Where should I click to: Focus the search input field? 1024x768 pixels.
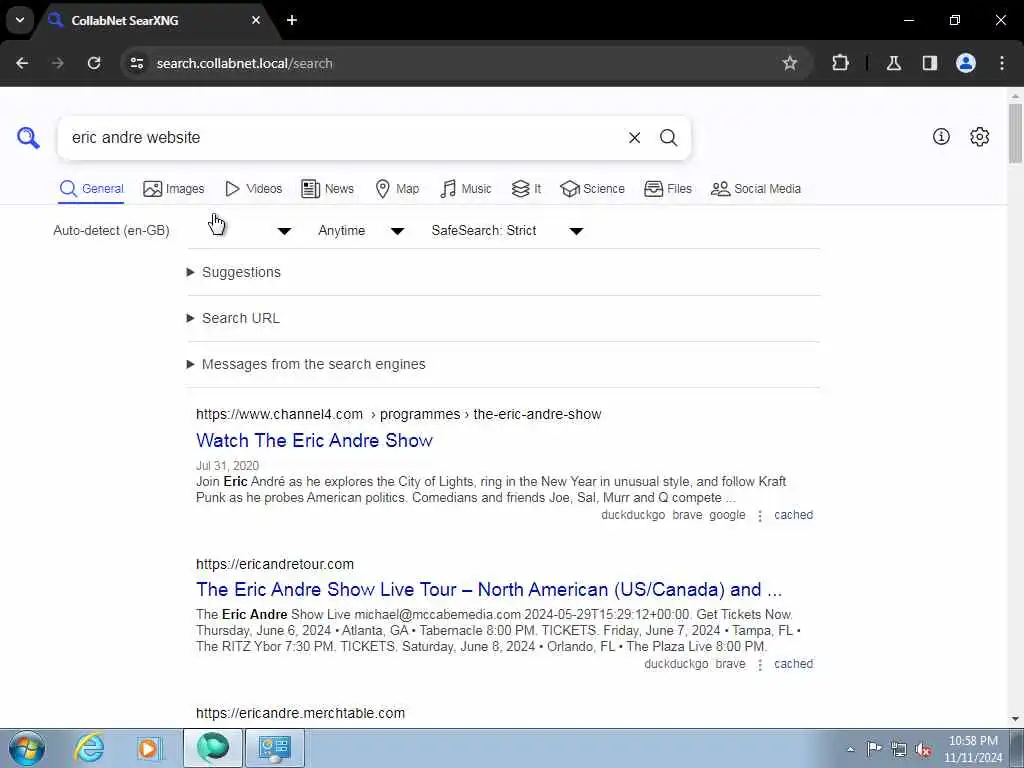point(340,138)
